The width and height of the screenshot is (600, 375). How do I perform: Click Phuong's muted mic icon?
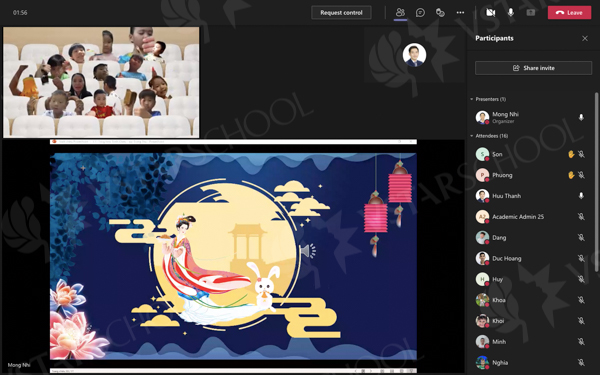[x=581, y=175]
